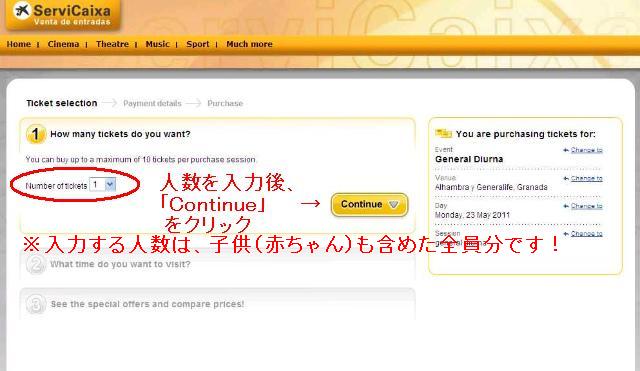Open the Theatre menu item
The height and width of the screenshot is (371, 640).
tap(112, 44)
